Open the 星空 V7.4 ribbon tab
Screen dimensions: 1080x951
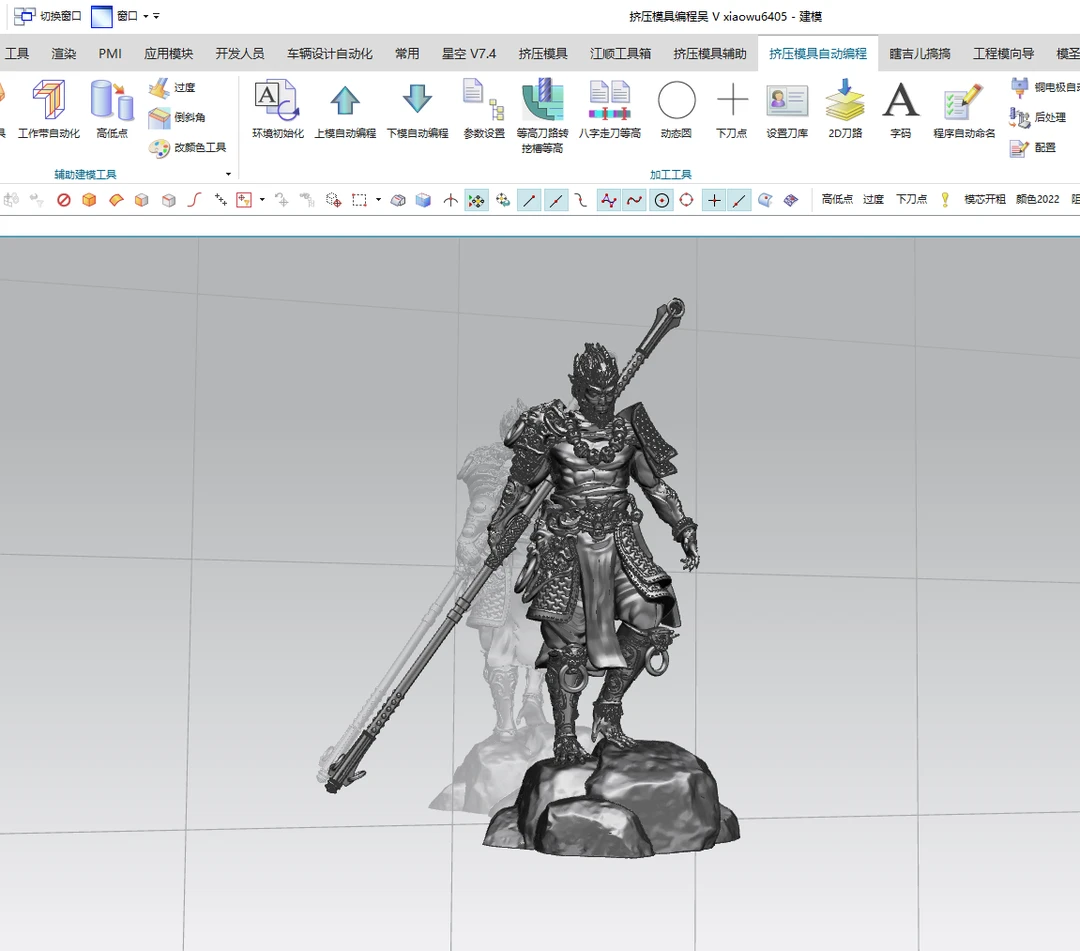[469, 54]
